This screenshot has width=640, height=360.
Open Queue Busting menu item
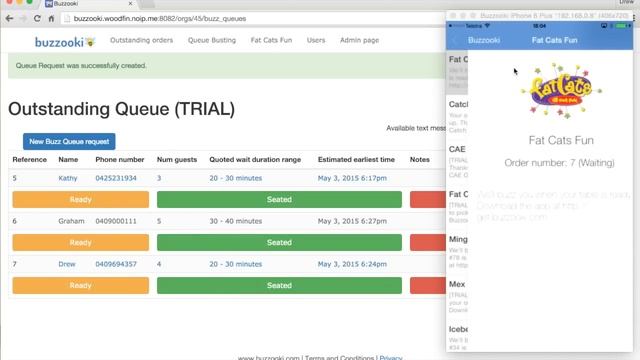click(x=212, y=40)
